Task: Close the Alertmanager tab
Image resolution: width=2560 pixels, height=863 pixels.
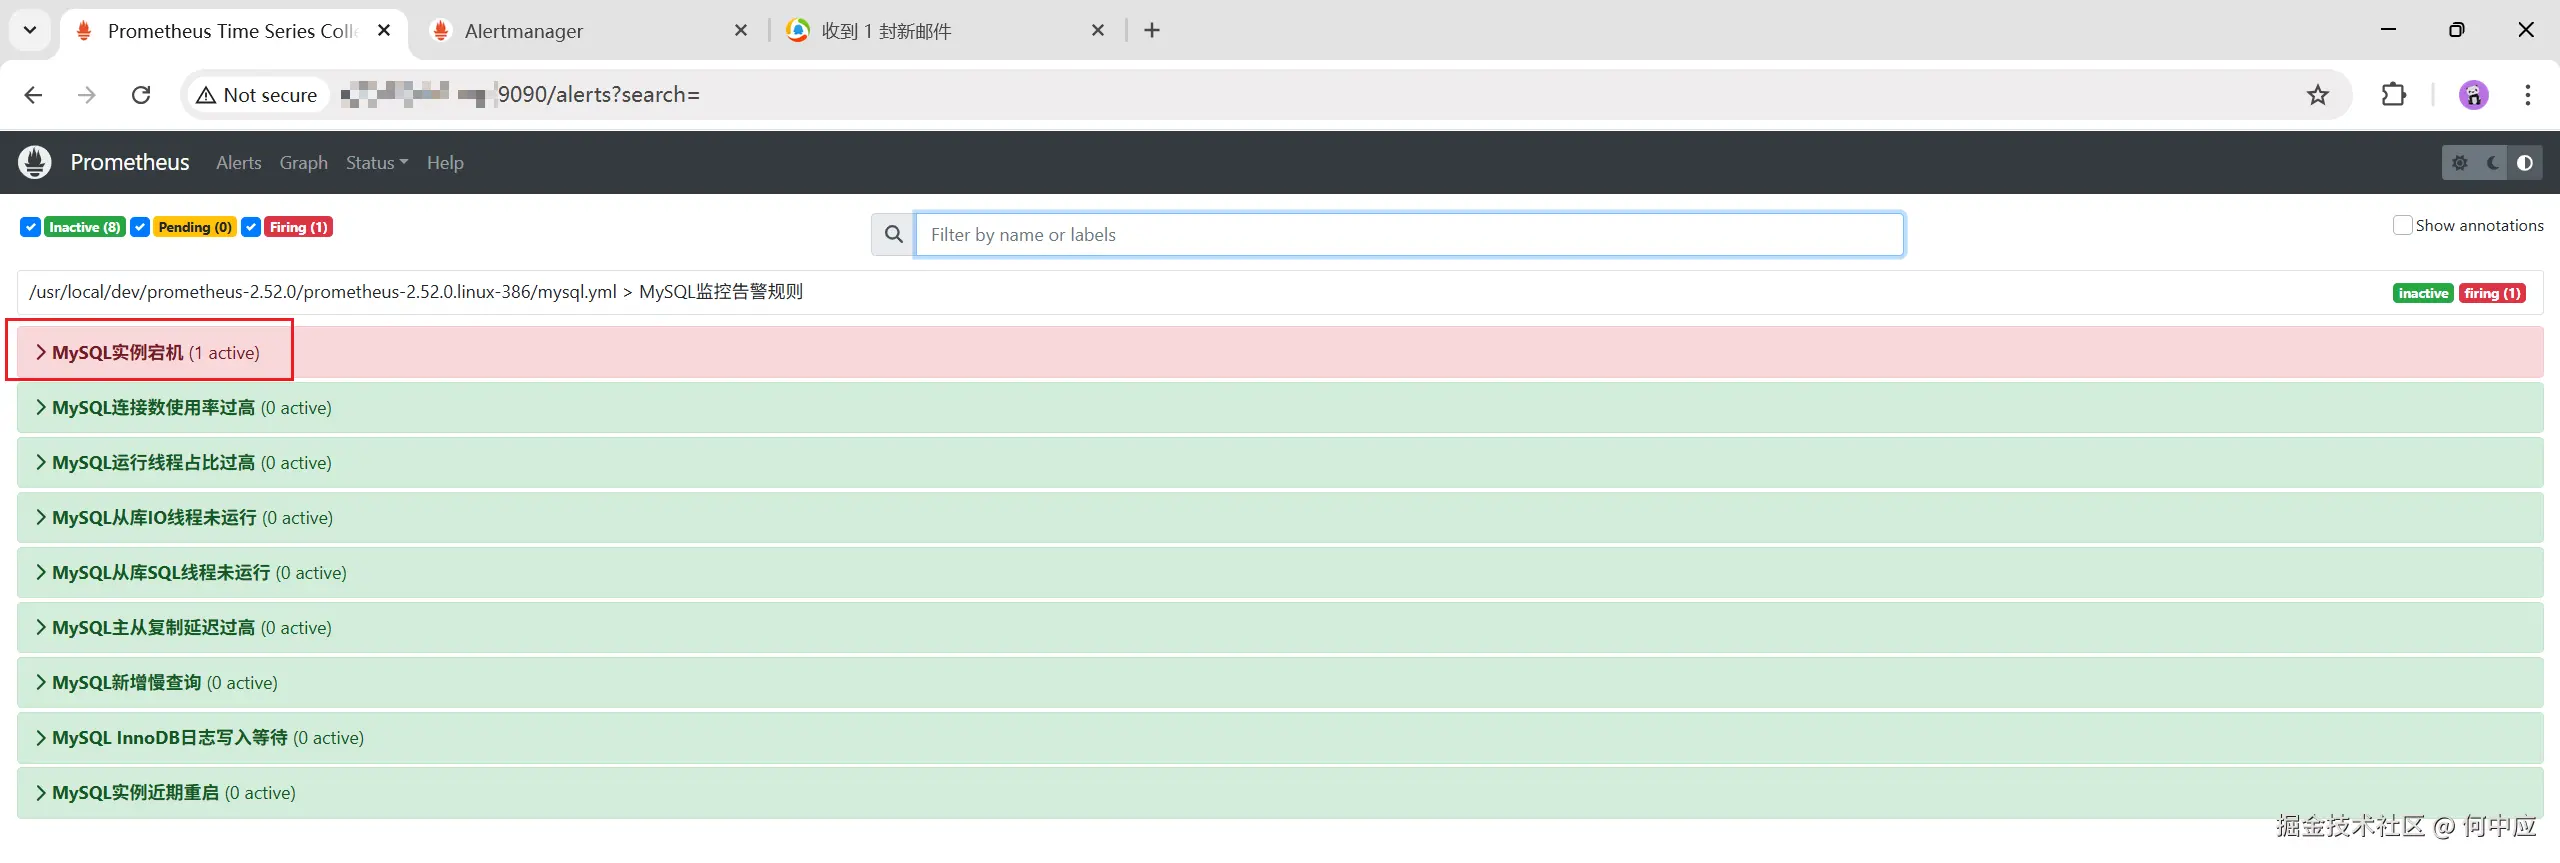Action: 741,30
